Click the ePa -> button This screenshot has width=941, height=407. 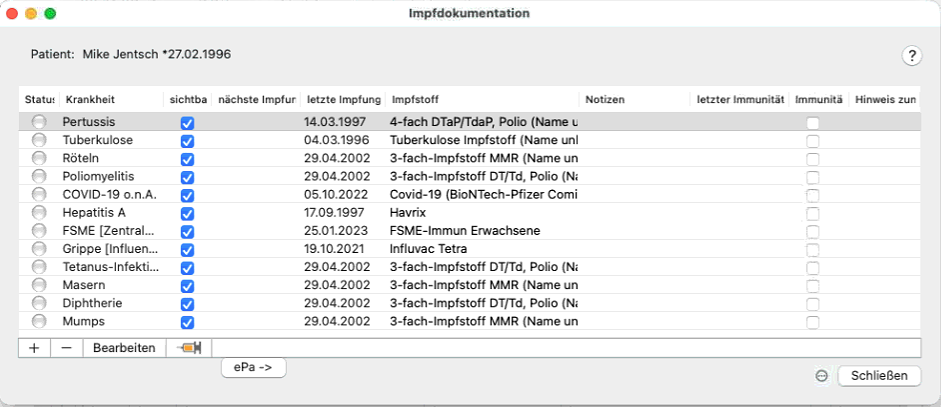tap(253, 367)
